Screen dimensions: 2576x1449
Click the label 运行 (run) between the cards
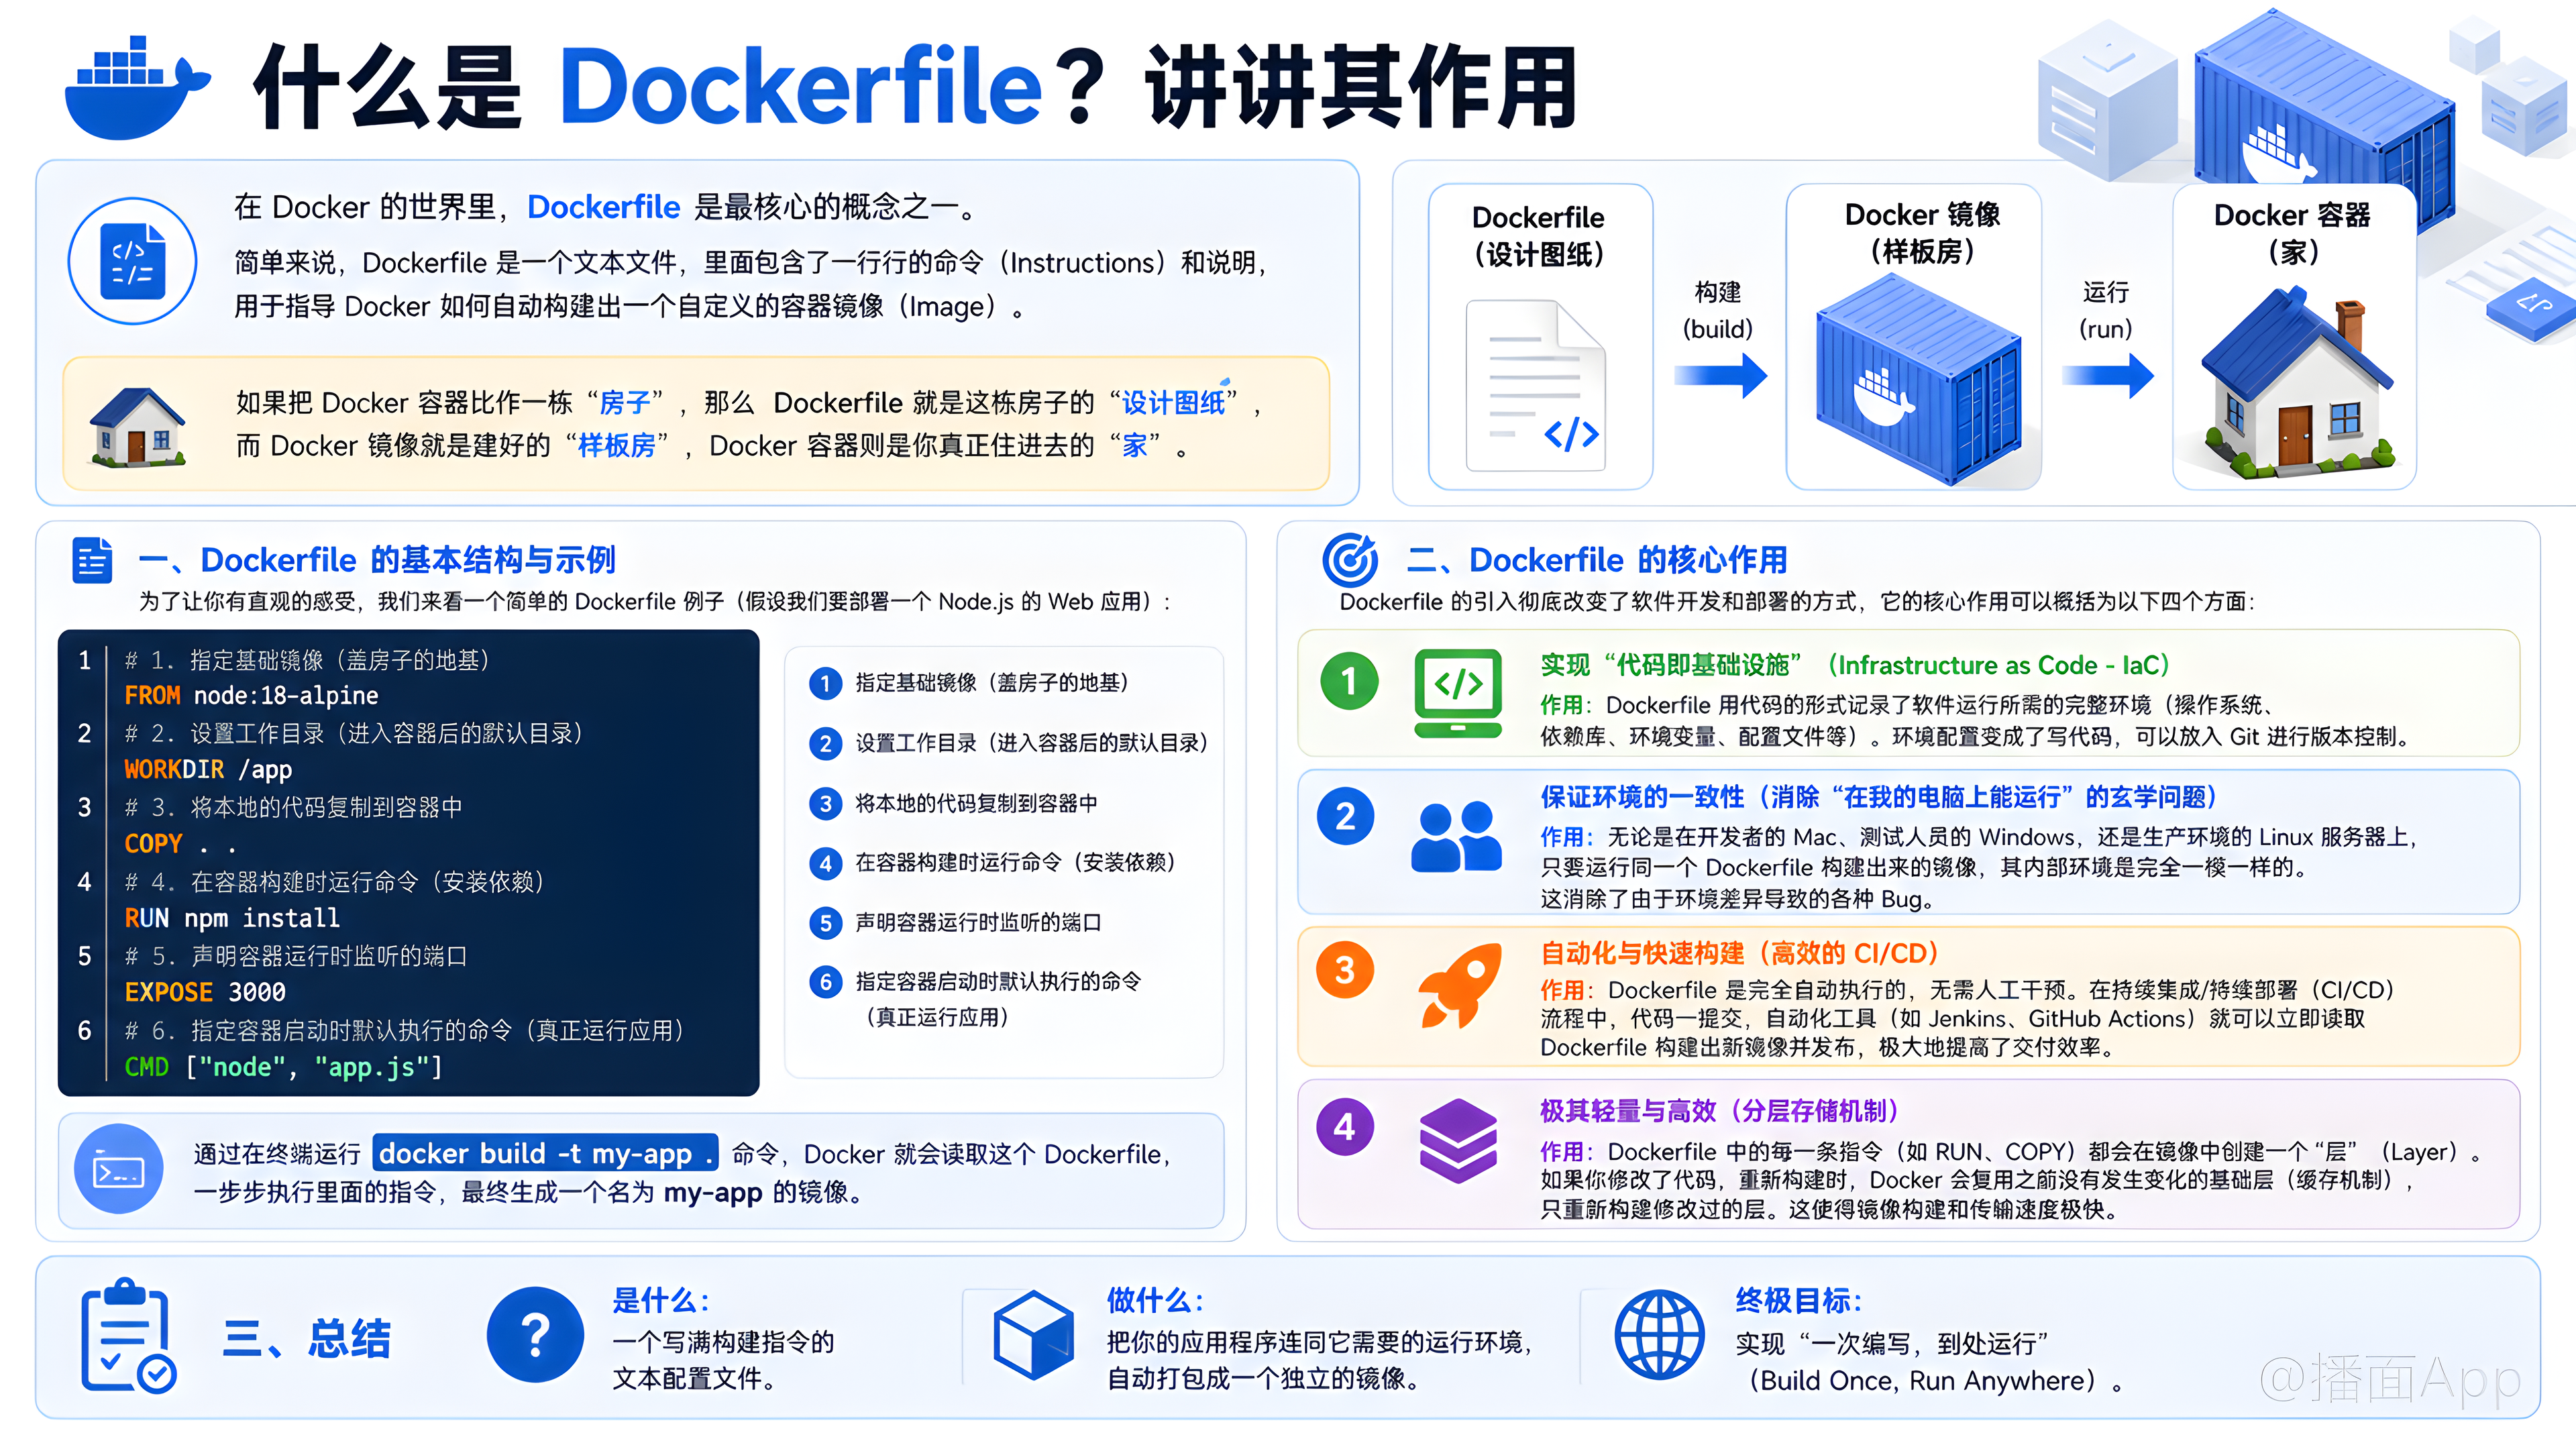pos(2106,310)
